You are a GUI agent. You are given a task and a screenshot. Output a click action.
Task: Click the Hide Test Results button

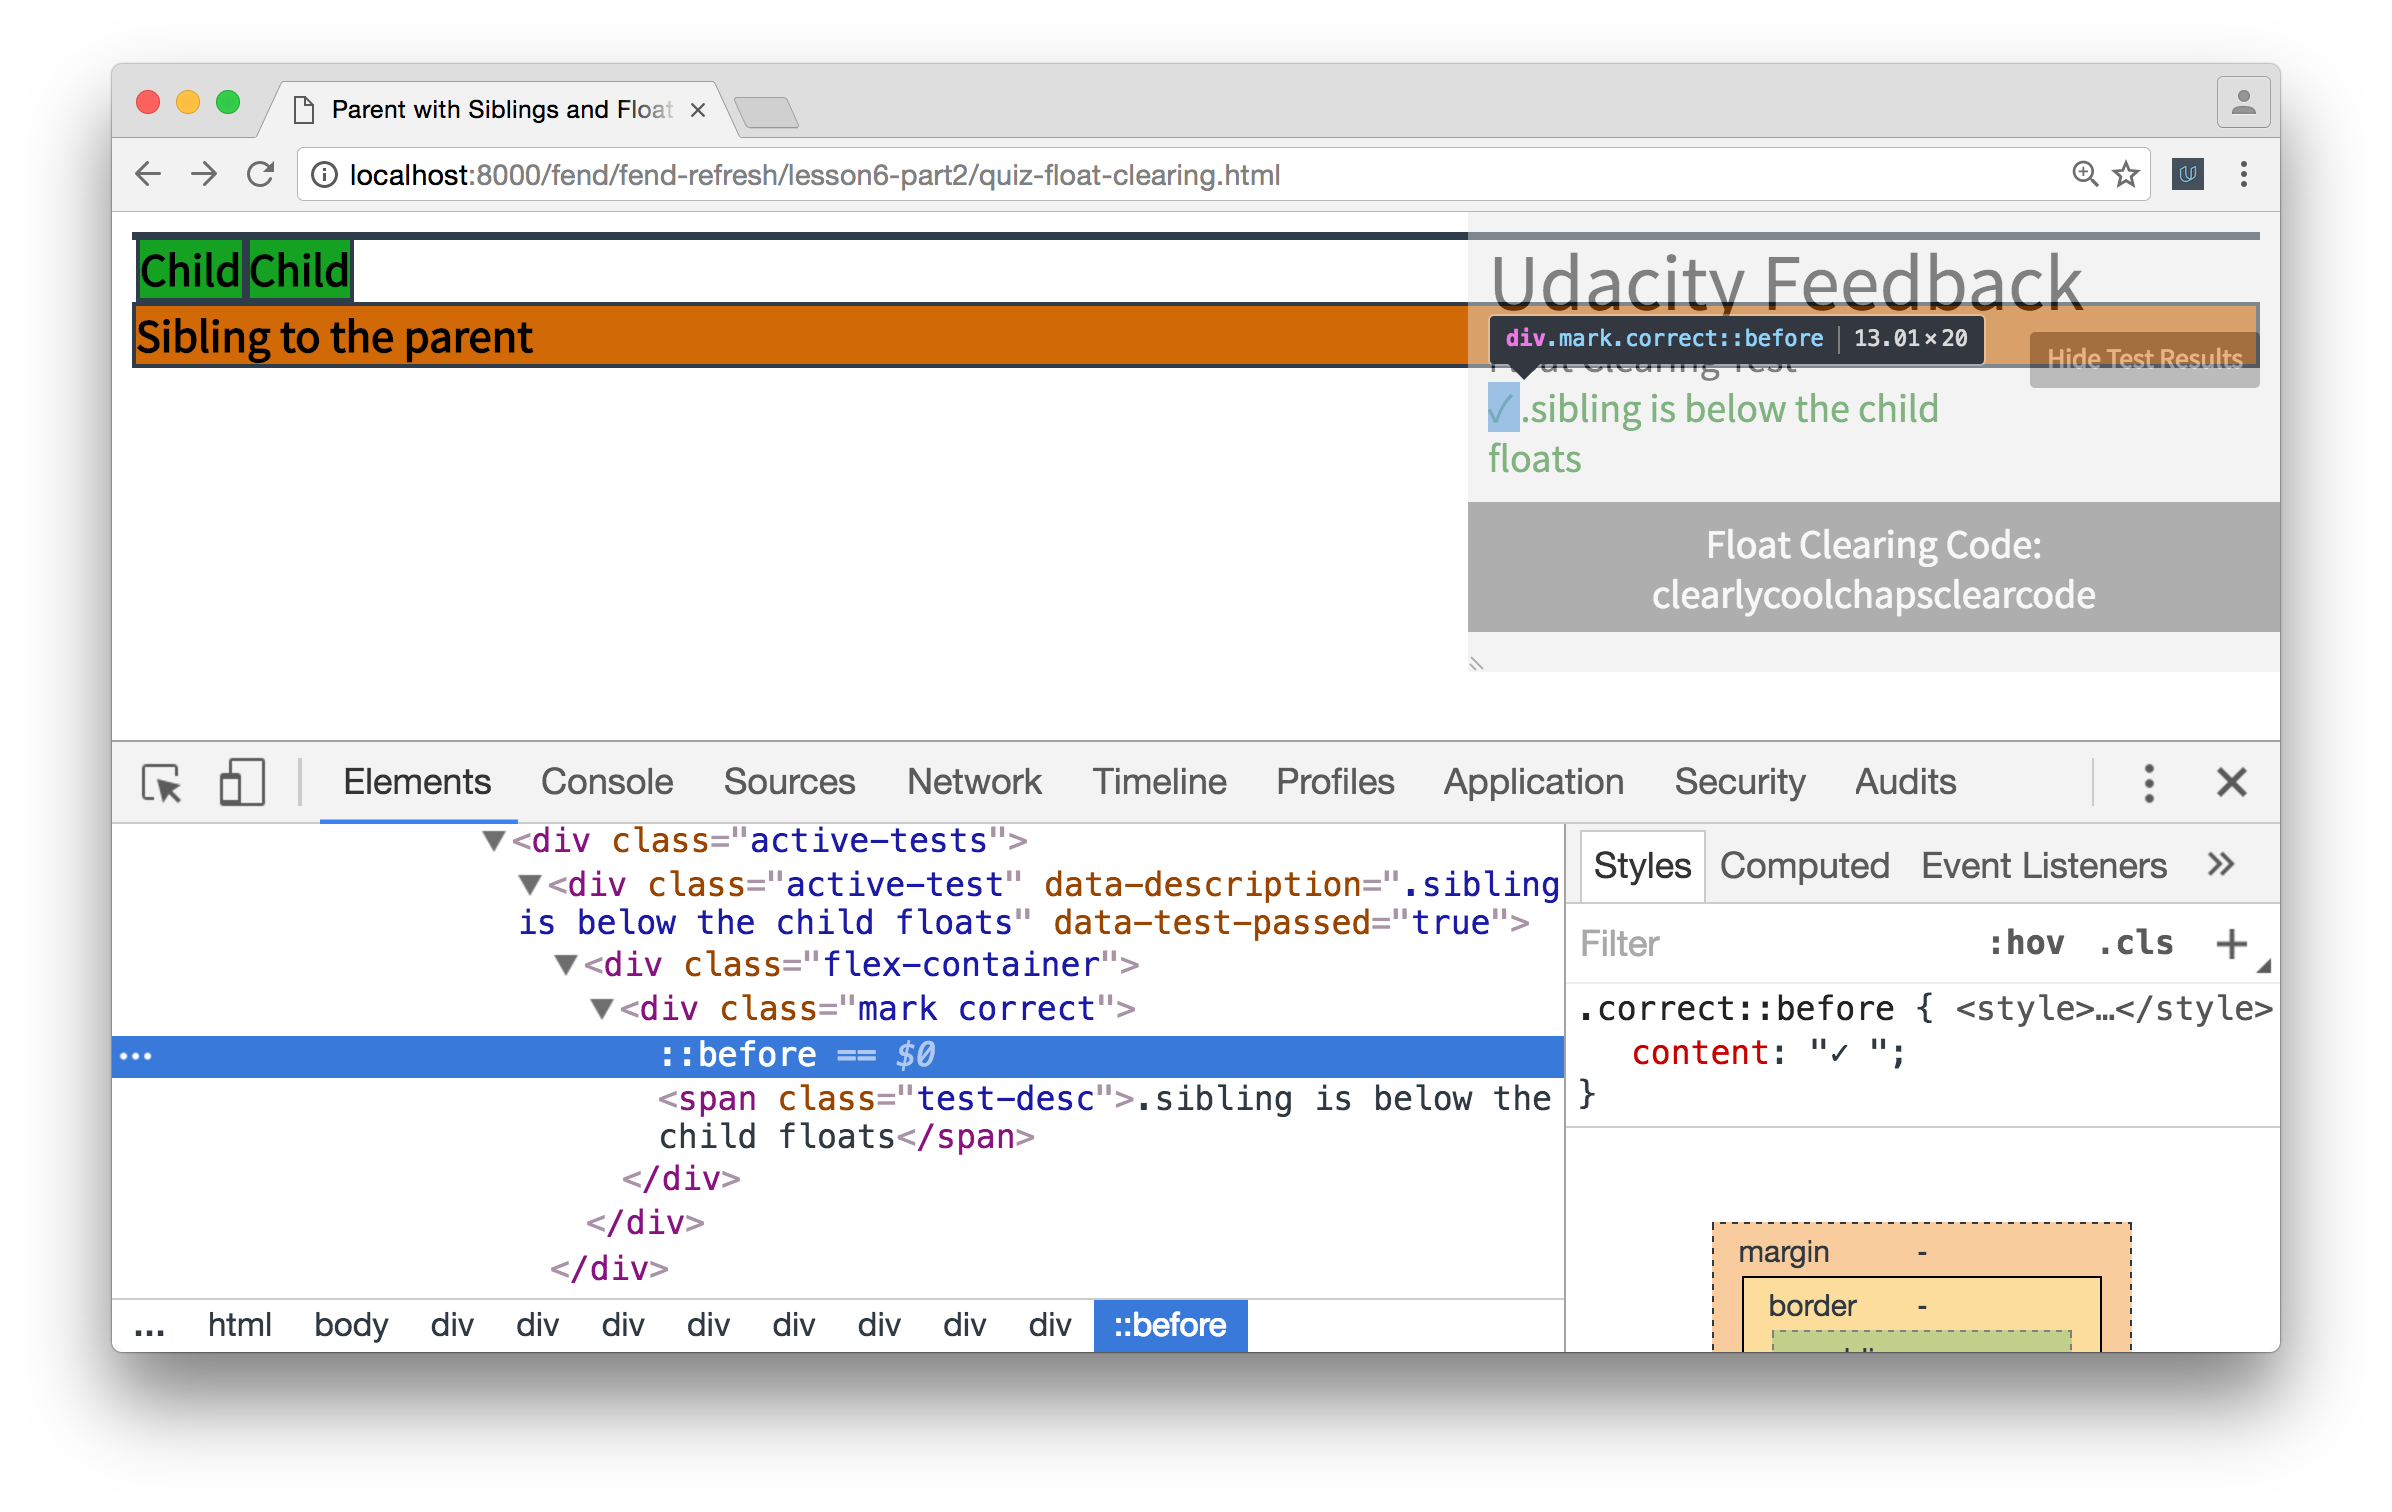pyautogui.click(x=2139, y=357)
